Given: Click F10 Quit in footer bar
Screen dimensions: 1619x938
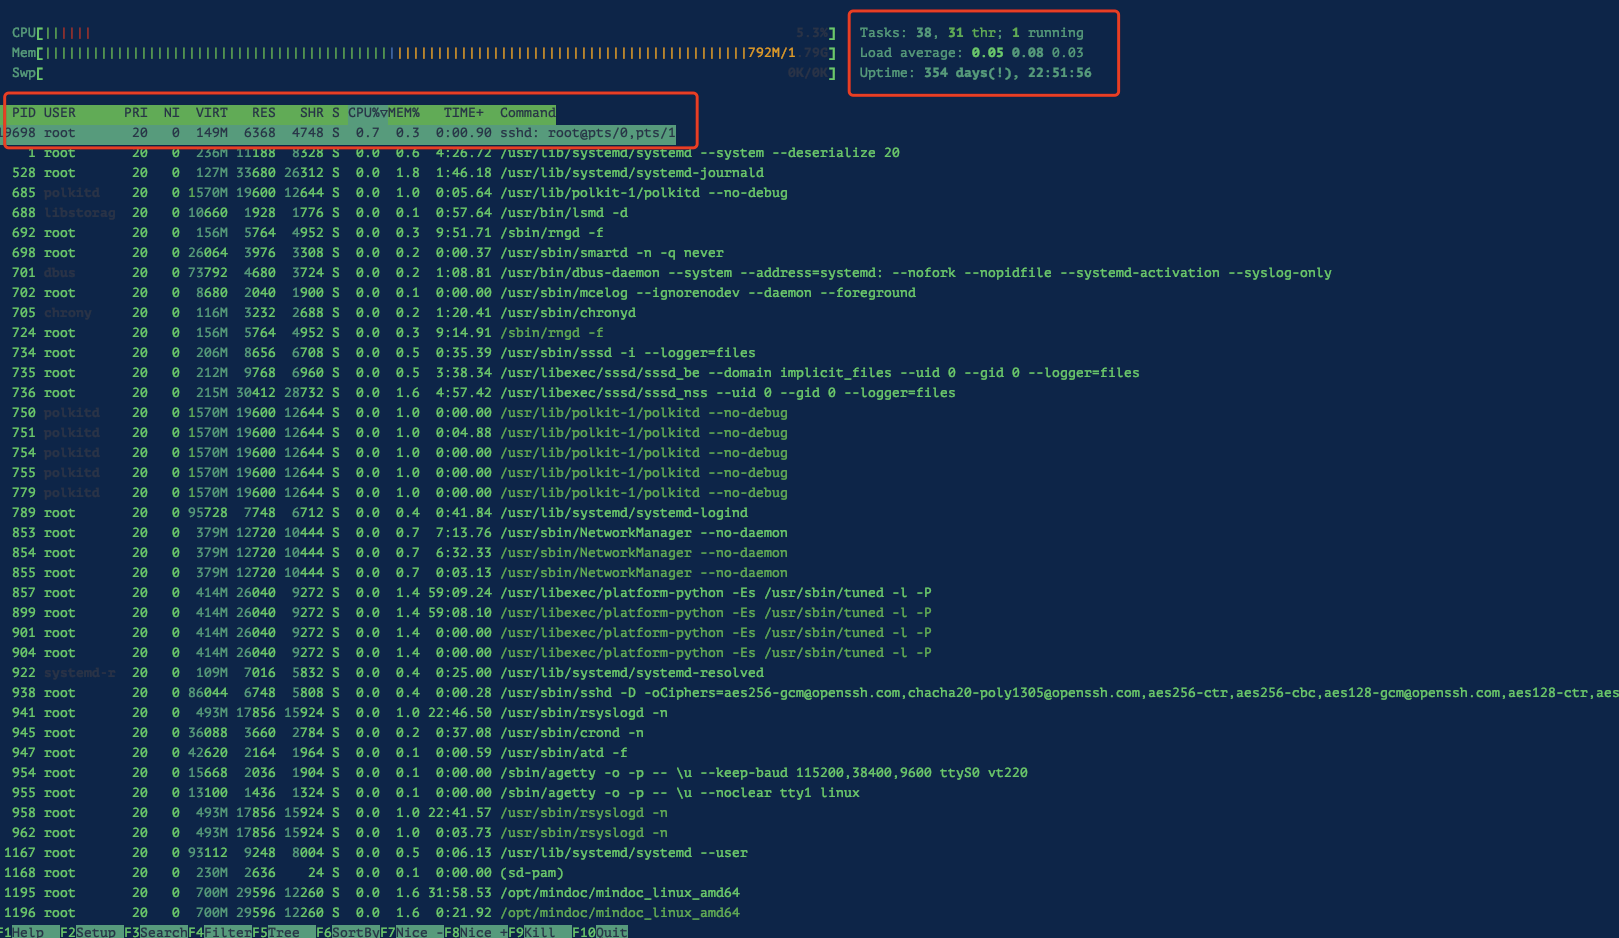Looking at the screenshot, I should pyautogui.click(x=600, y=932).
